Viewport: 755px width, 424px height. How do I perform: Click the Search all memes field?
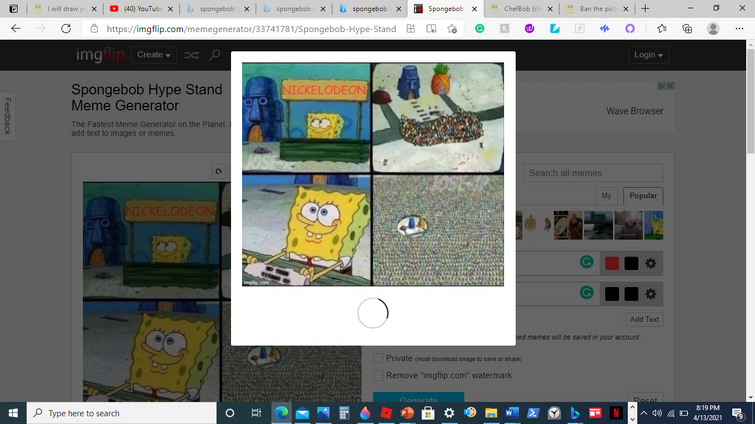[593, 173]
